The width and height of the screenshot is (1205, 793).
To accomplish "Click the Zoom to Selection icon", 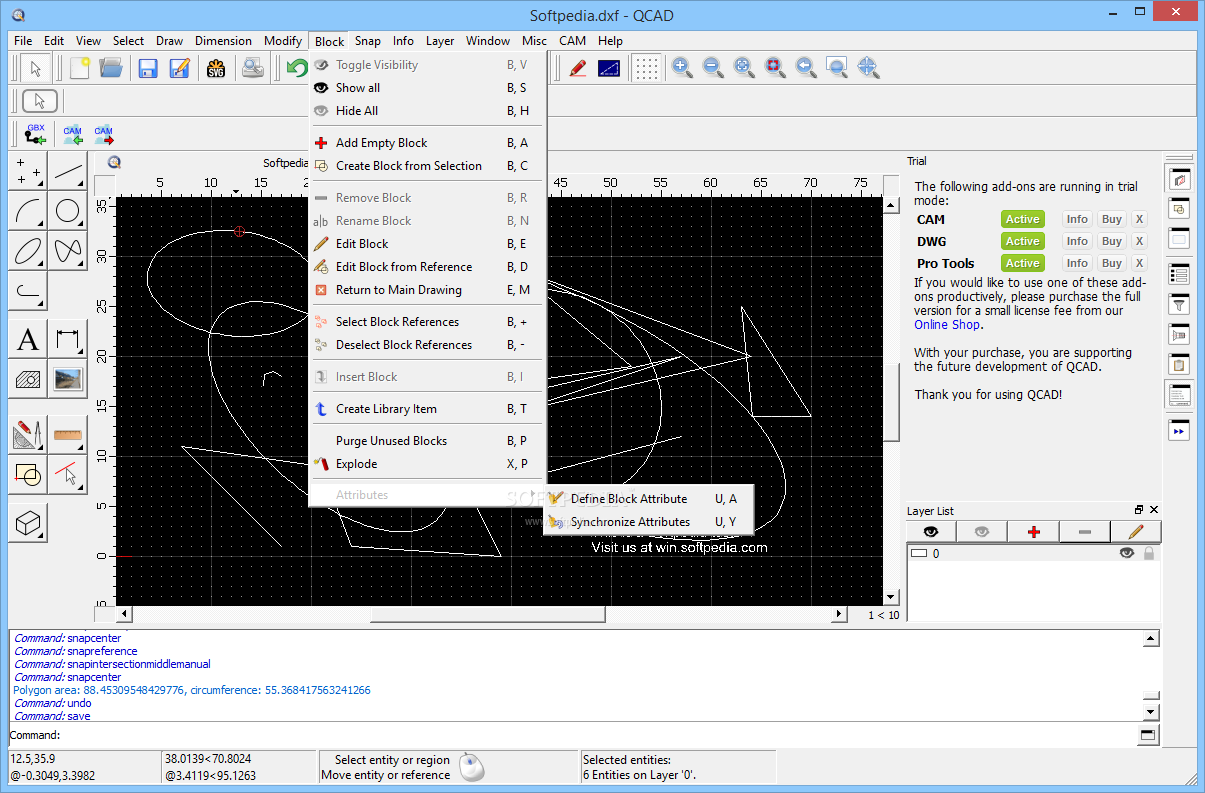I will point(775,68).
